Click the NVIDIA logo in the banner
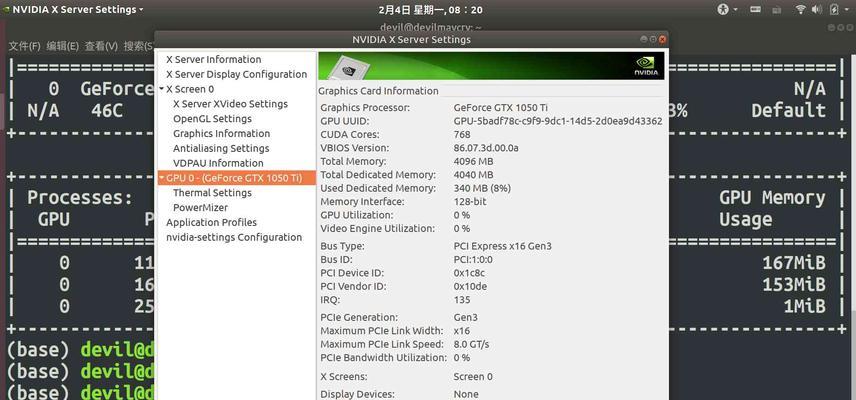The height and width of the screenshot is (400, 856). click(646, 66)
